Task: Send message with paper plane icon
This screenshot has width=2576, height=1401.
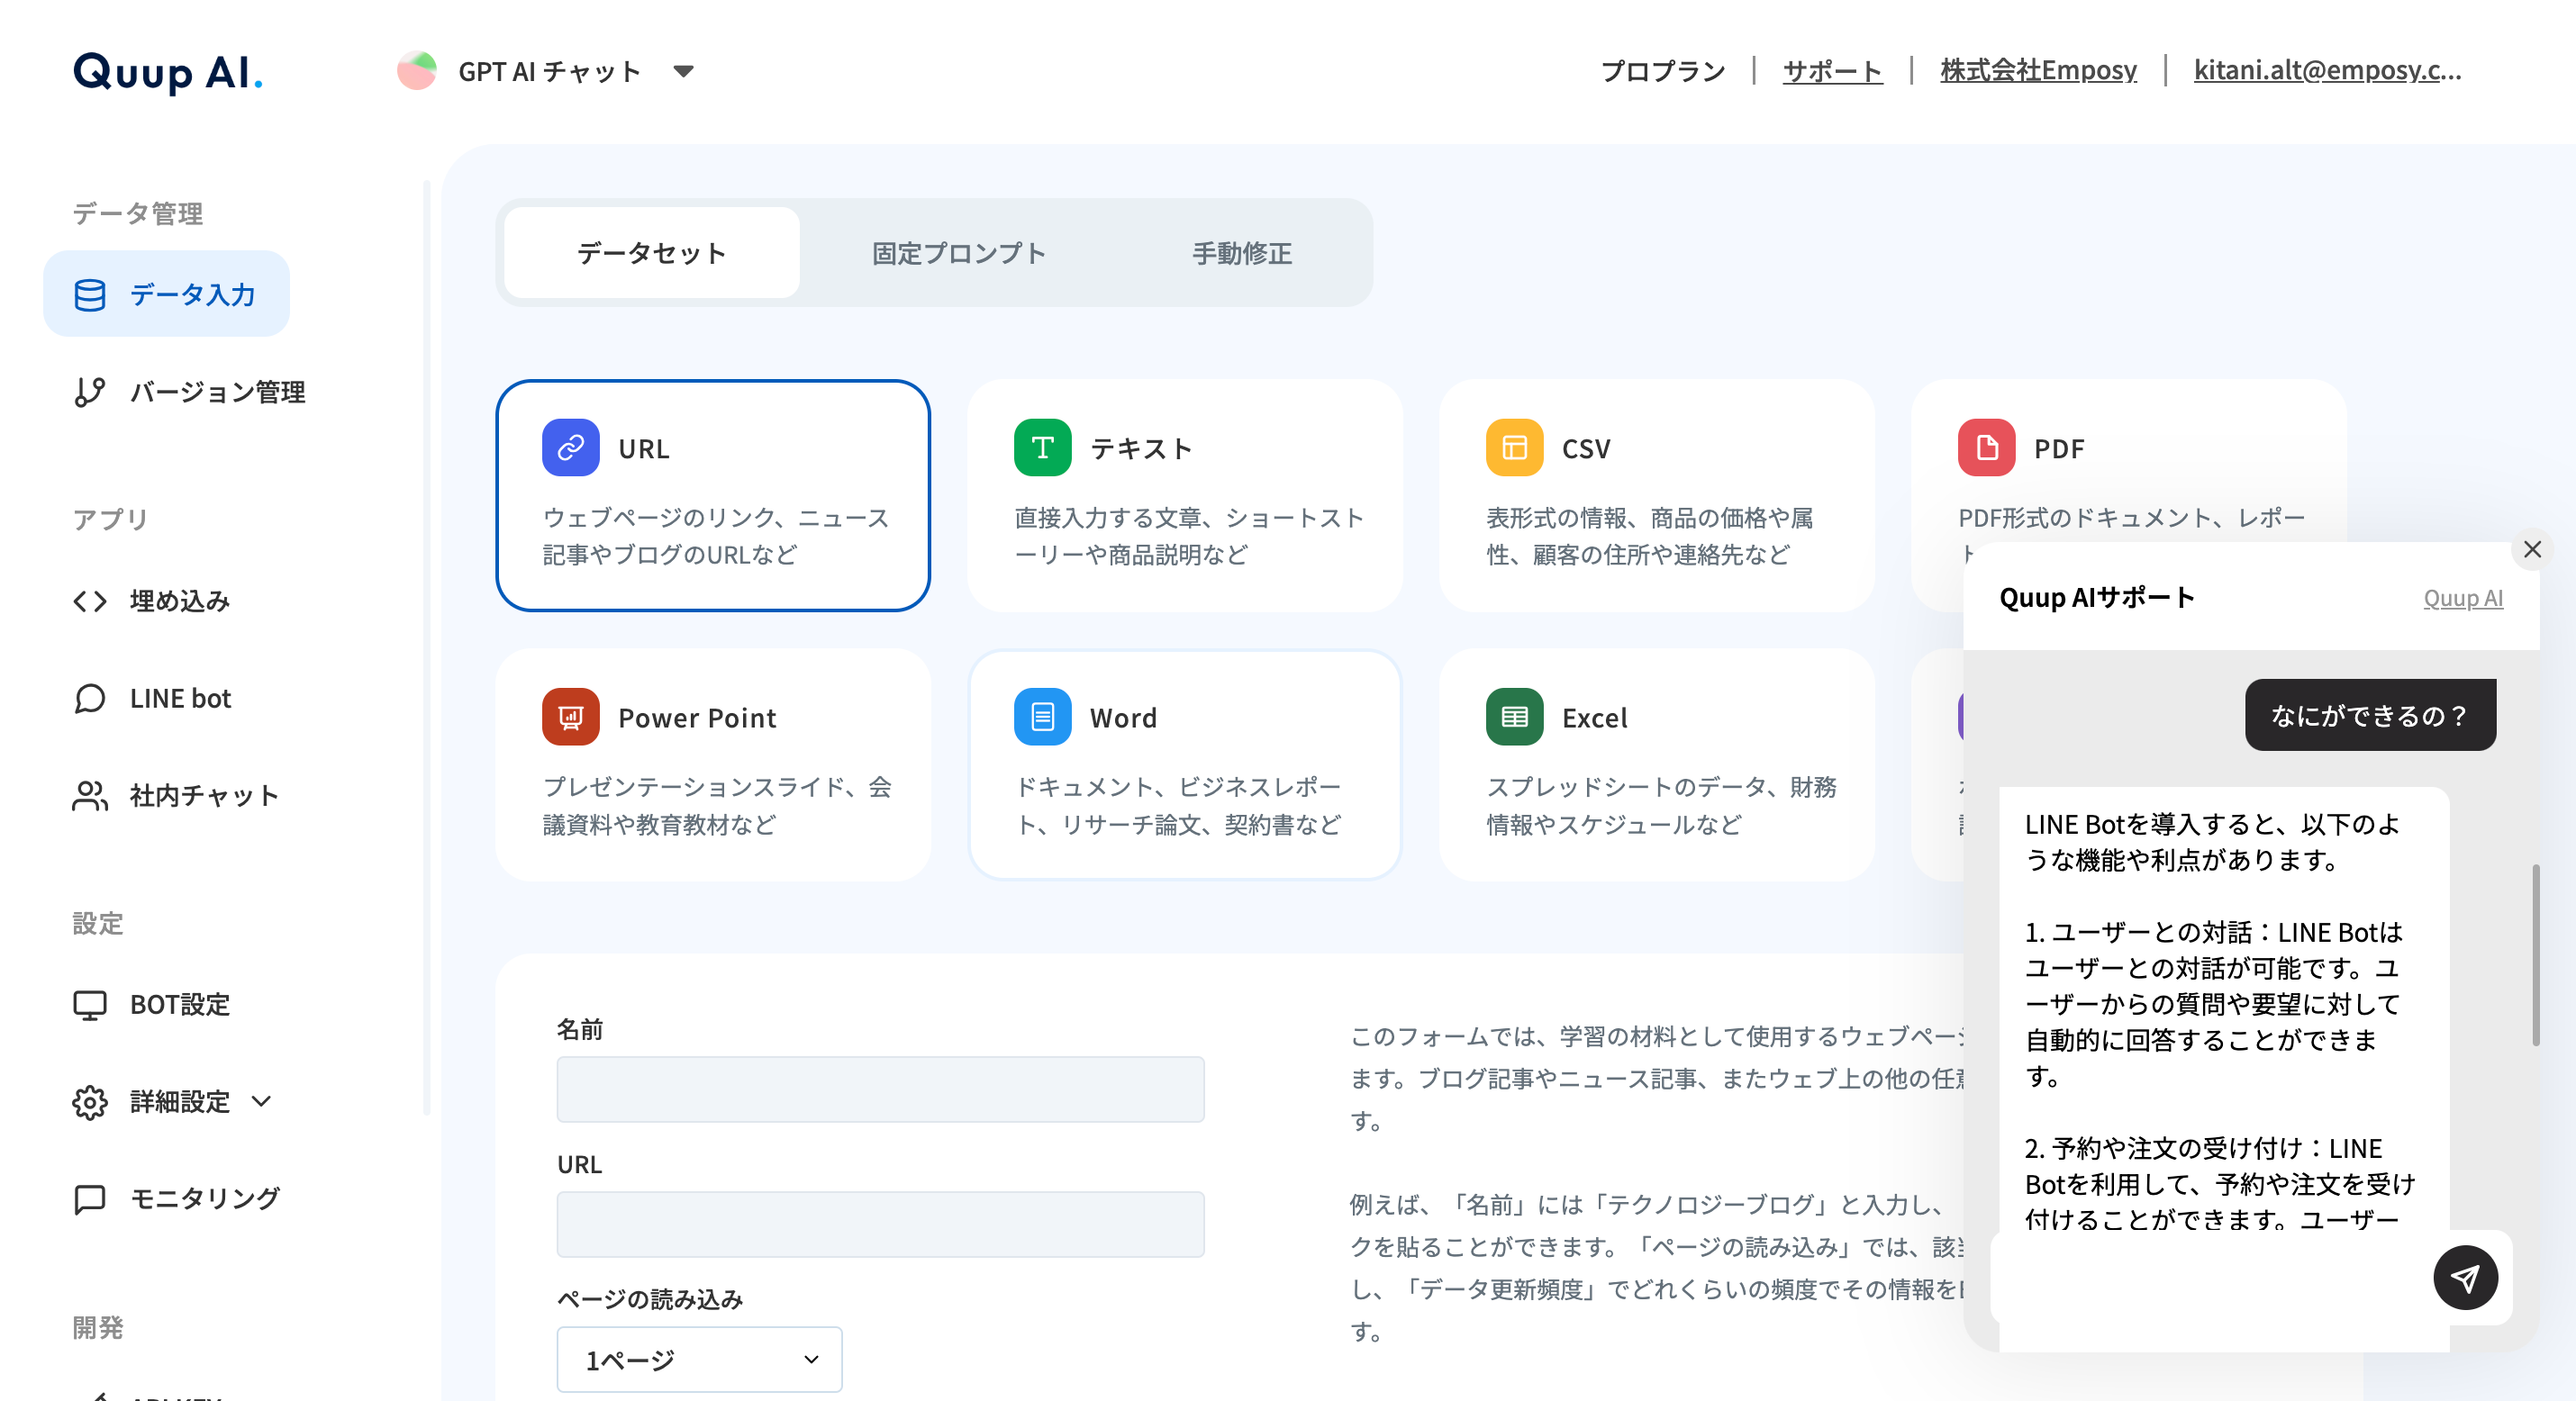Action: [x=2465, y=1277]
